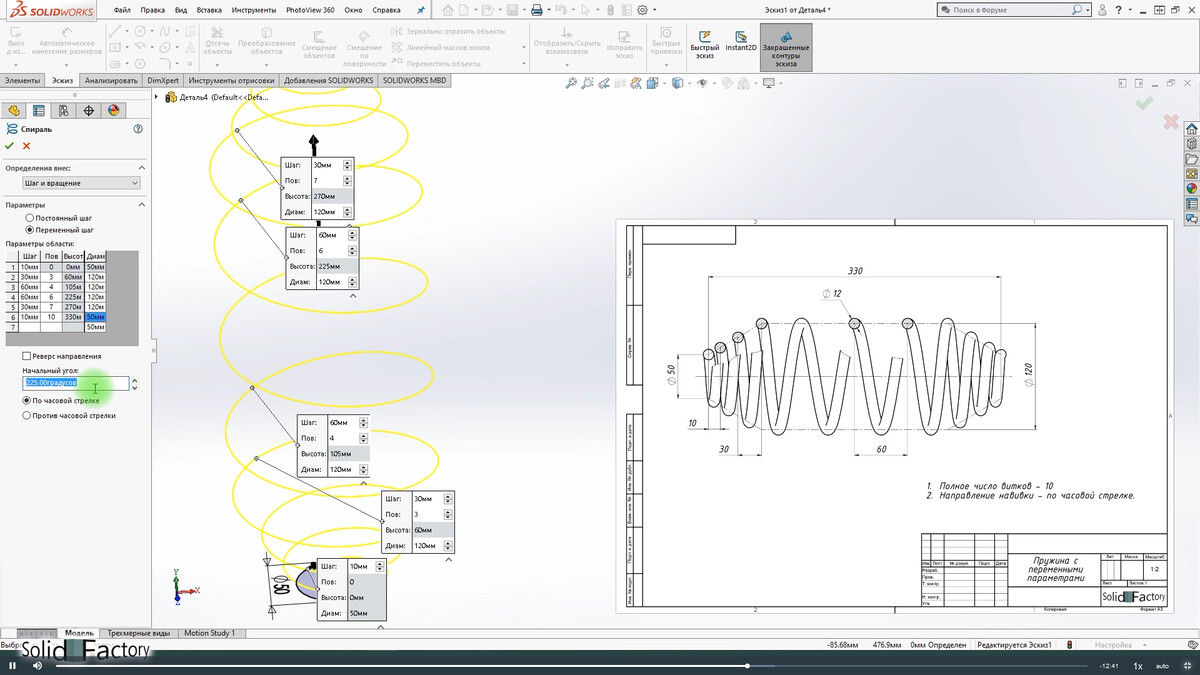1200x675 pixels.
Task: Open the Шаг и вращение dropdown
Action: (x=82, y=183)
